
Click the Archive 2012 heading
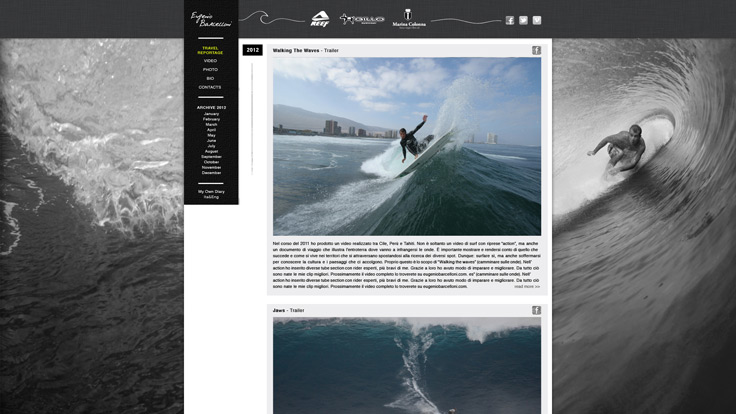[x=211, y=107]
